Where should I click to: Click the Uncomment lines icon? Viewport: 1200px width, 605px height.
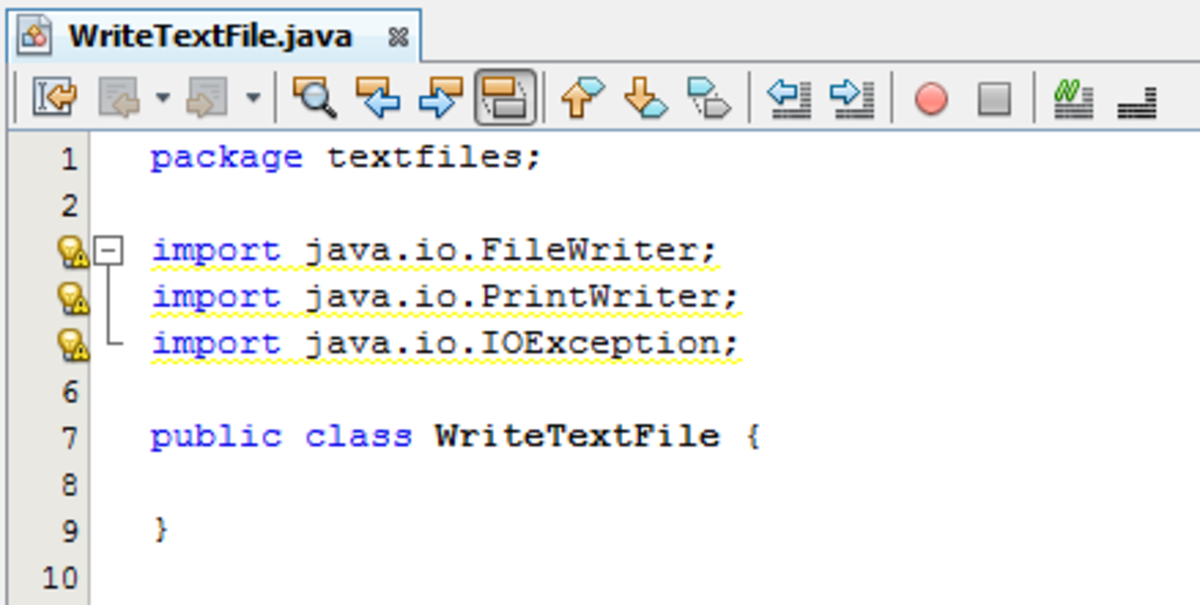click(x=1137, y=101)
